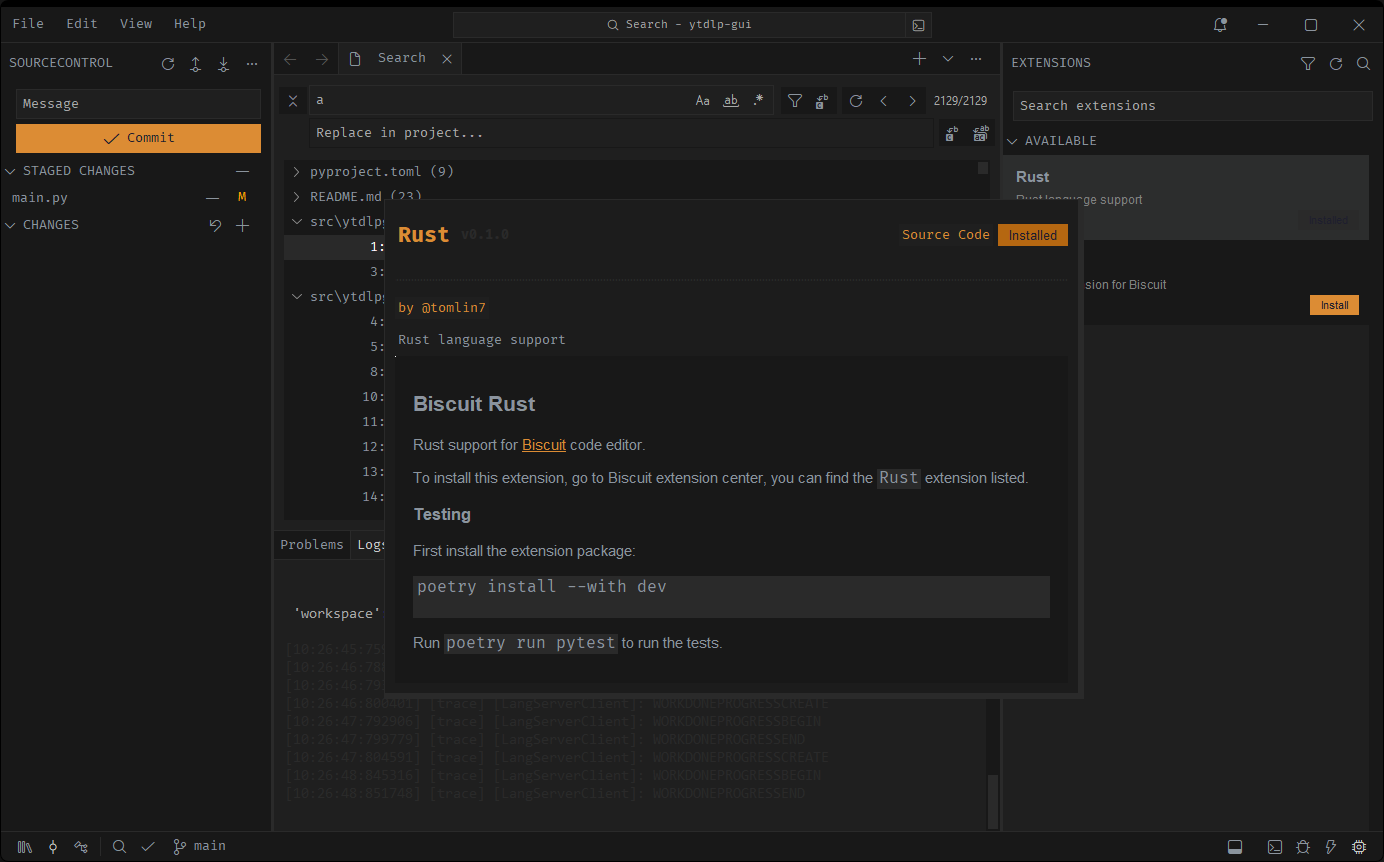This screenshot has height=862, width=1384.
Task: Click Install for the Biscuit extension
Action: click(x=1334, y=305)
